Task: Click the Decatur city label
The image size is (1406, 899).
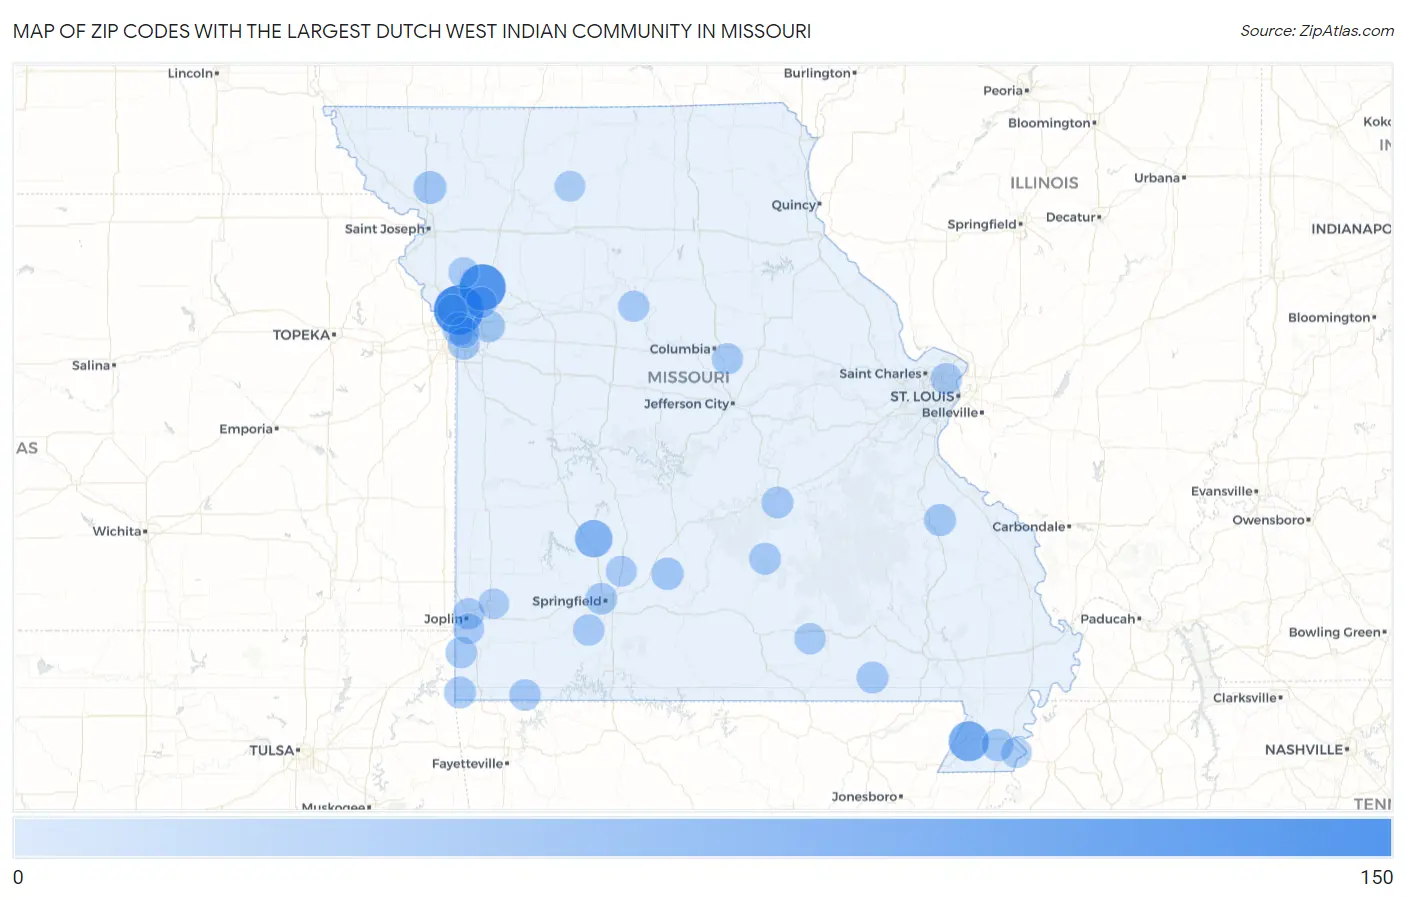Action: (1071, 217)
